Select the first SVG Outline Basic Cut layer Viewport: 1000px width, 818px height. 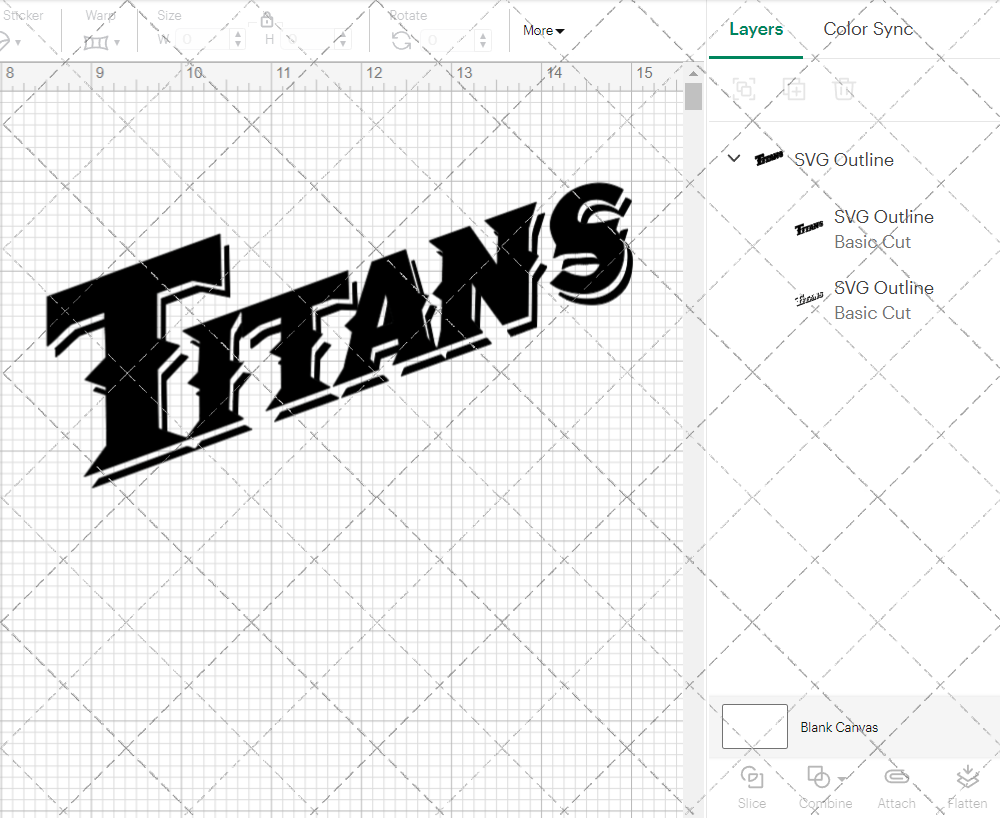pos(884,229)
